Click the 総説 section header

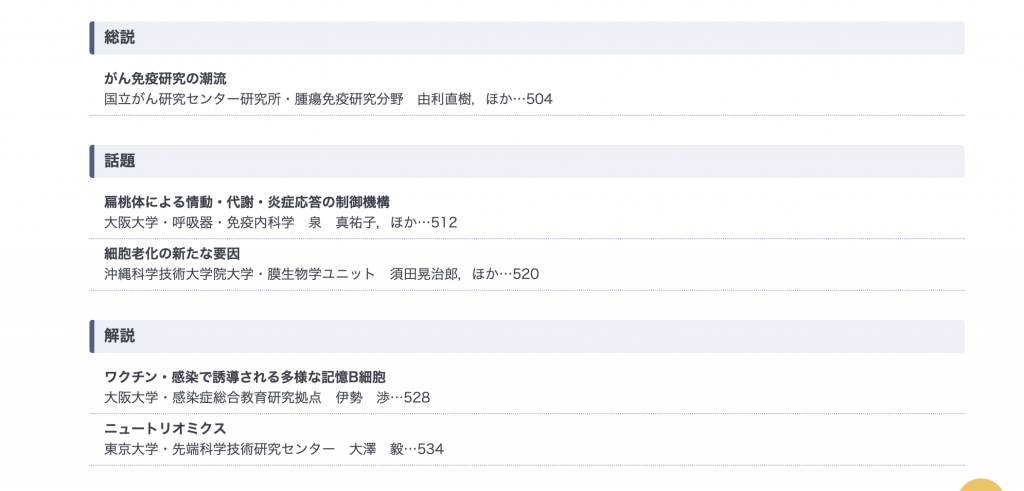coord(527,38)
